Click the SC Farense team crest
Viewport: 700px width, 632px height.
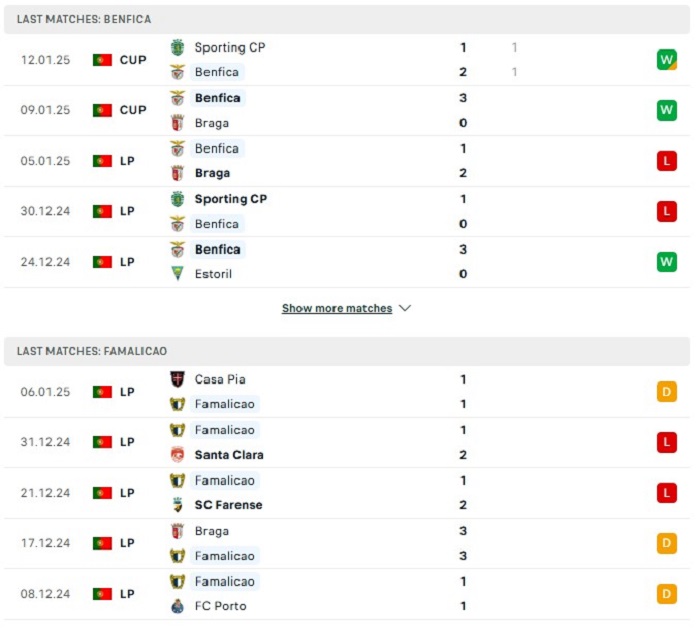coord(177,505)
